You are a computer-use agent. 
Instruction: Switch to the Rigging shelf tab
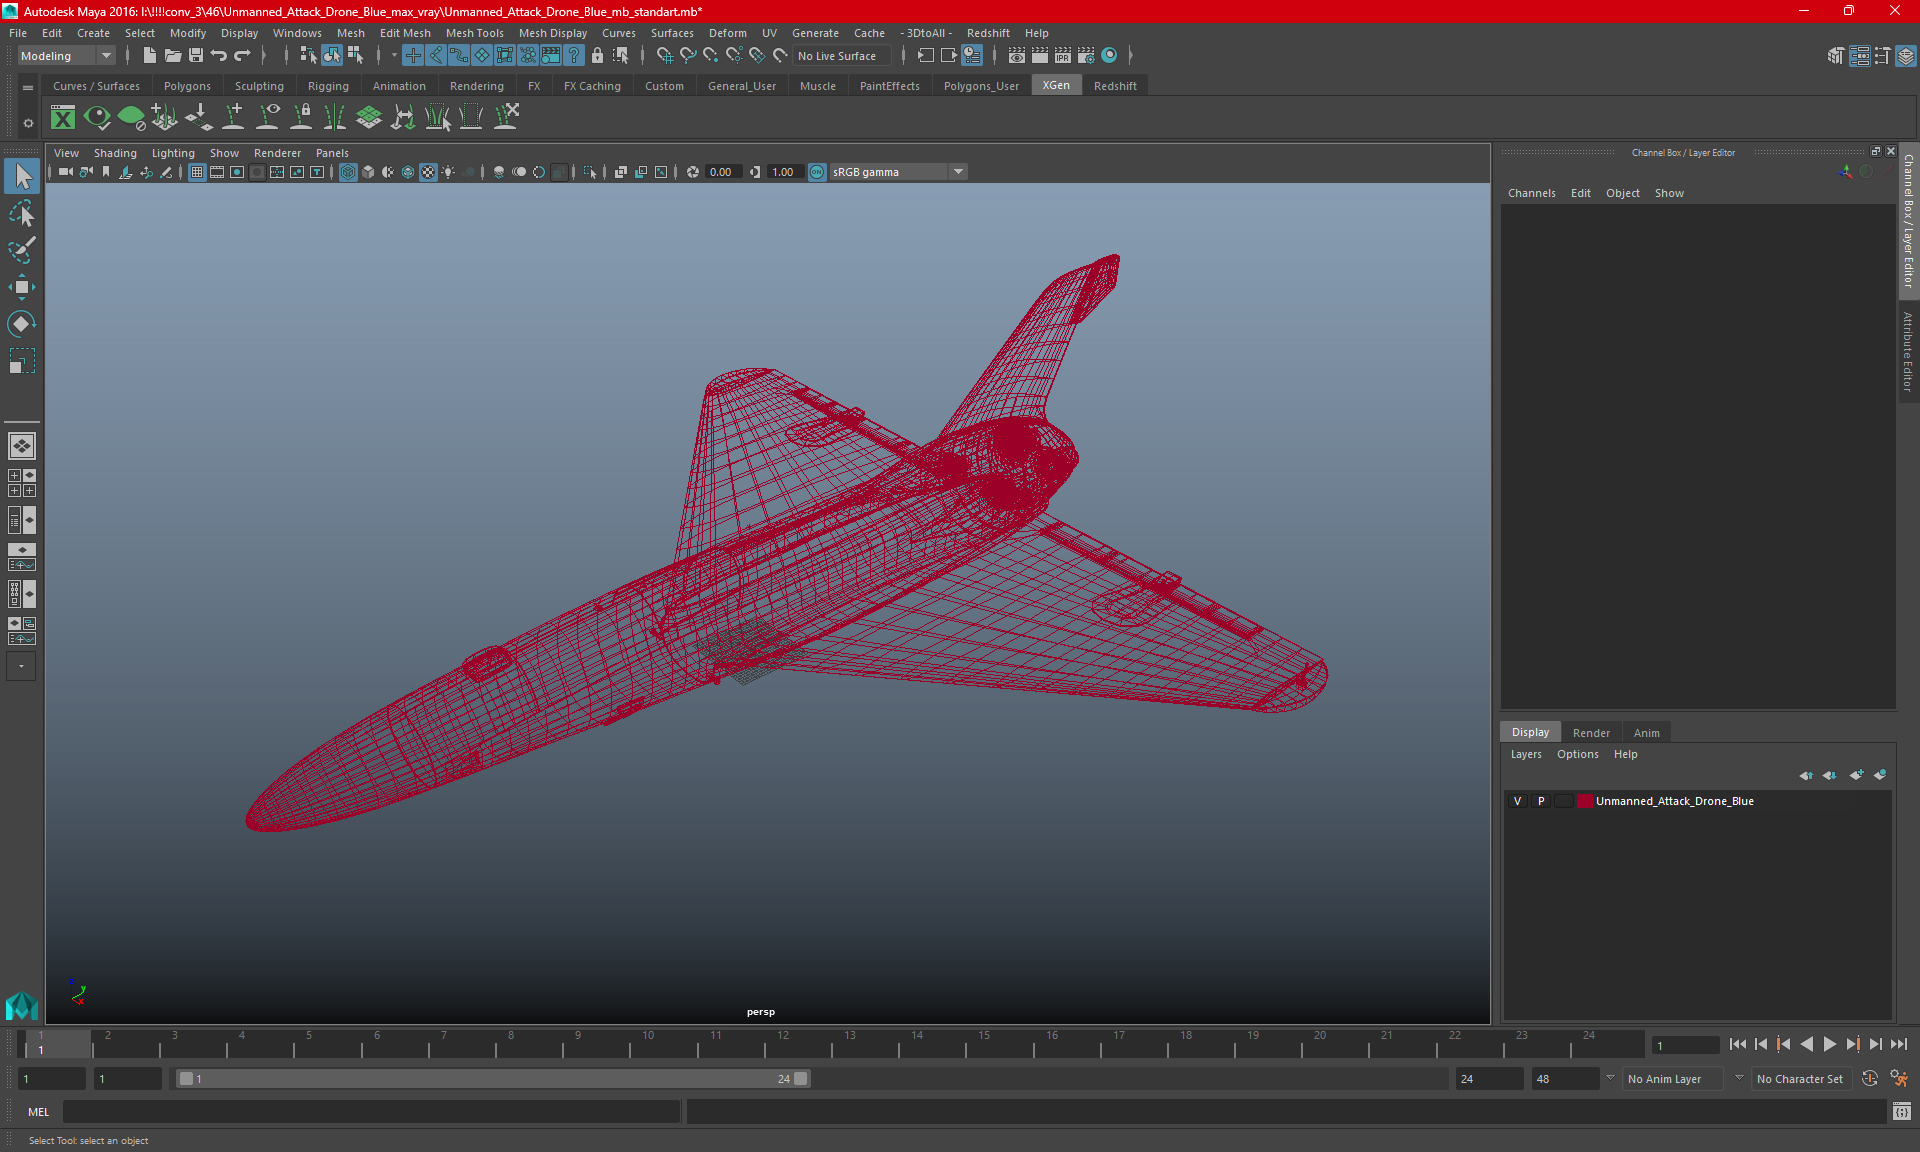[x=328, y=86]
